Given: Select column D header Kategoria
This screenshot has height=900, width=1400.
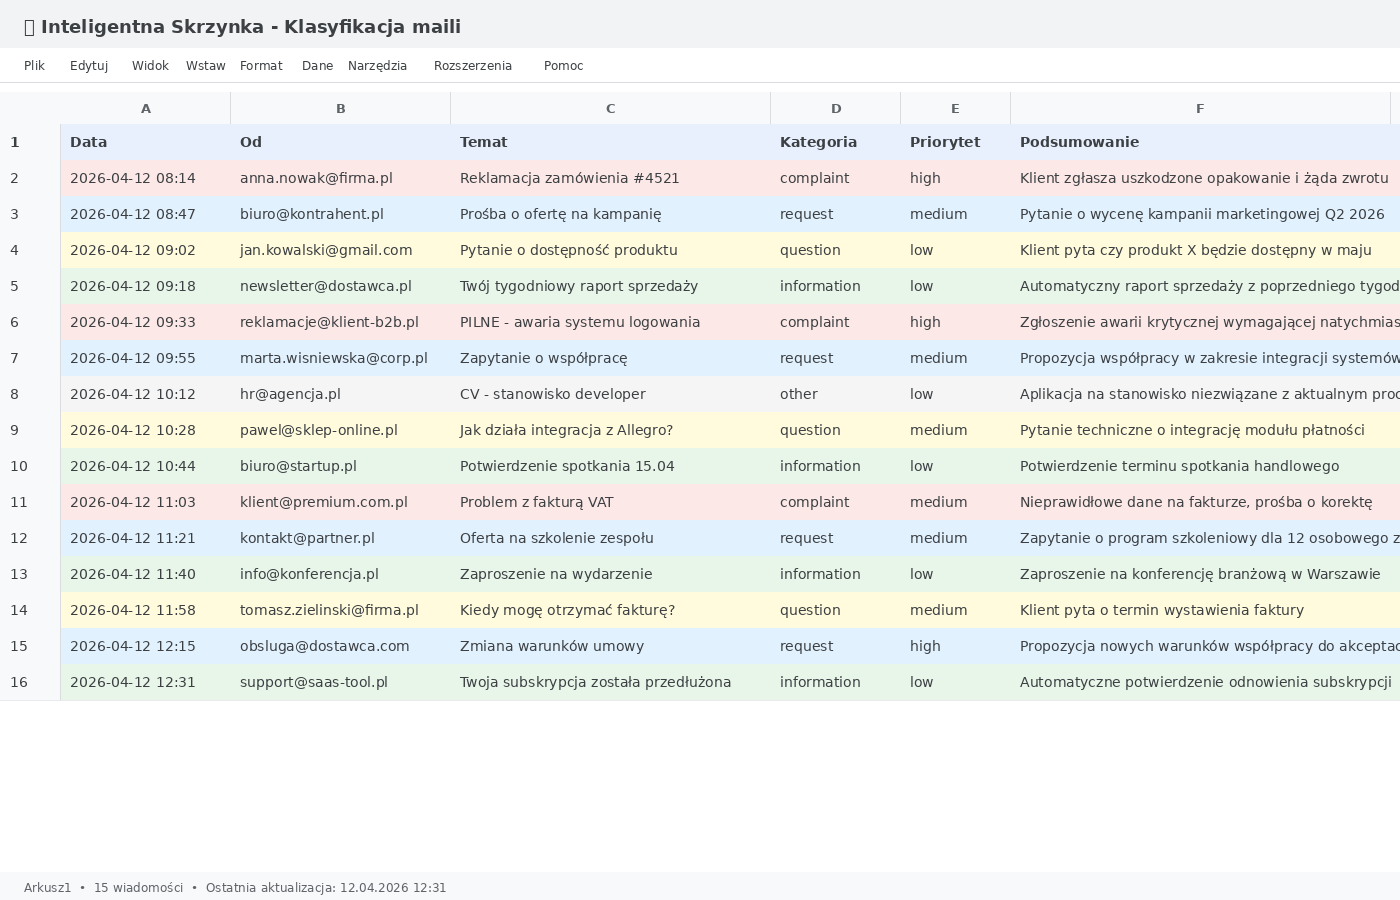Looking at the screenshot, I should coord(836,108).
